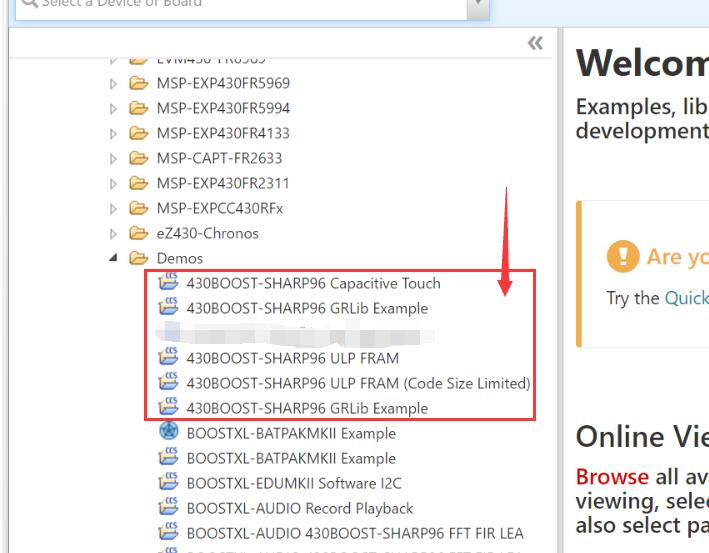Open the GRLib Example directly under Capacitive Touch
This screenshot has height=553, width=709.
pos(307,308)
